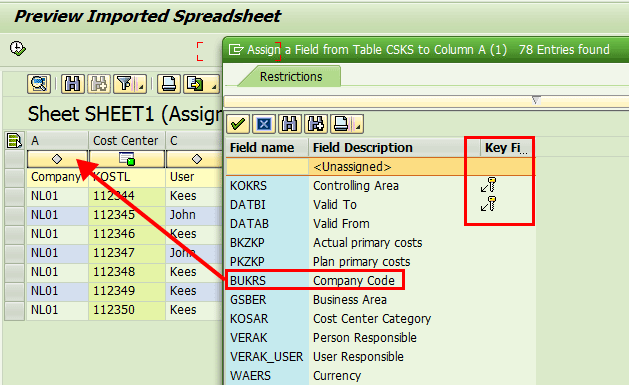Click the Find Next icon in sheet toolbar
The height and width of the screenshot is (385, 629).
[x=98, y=84]
